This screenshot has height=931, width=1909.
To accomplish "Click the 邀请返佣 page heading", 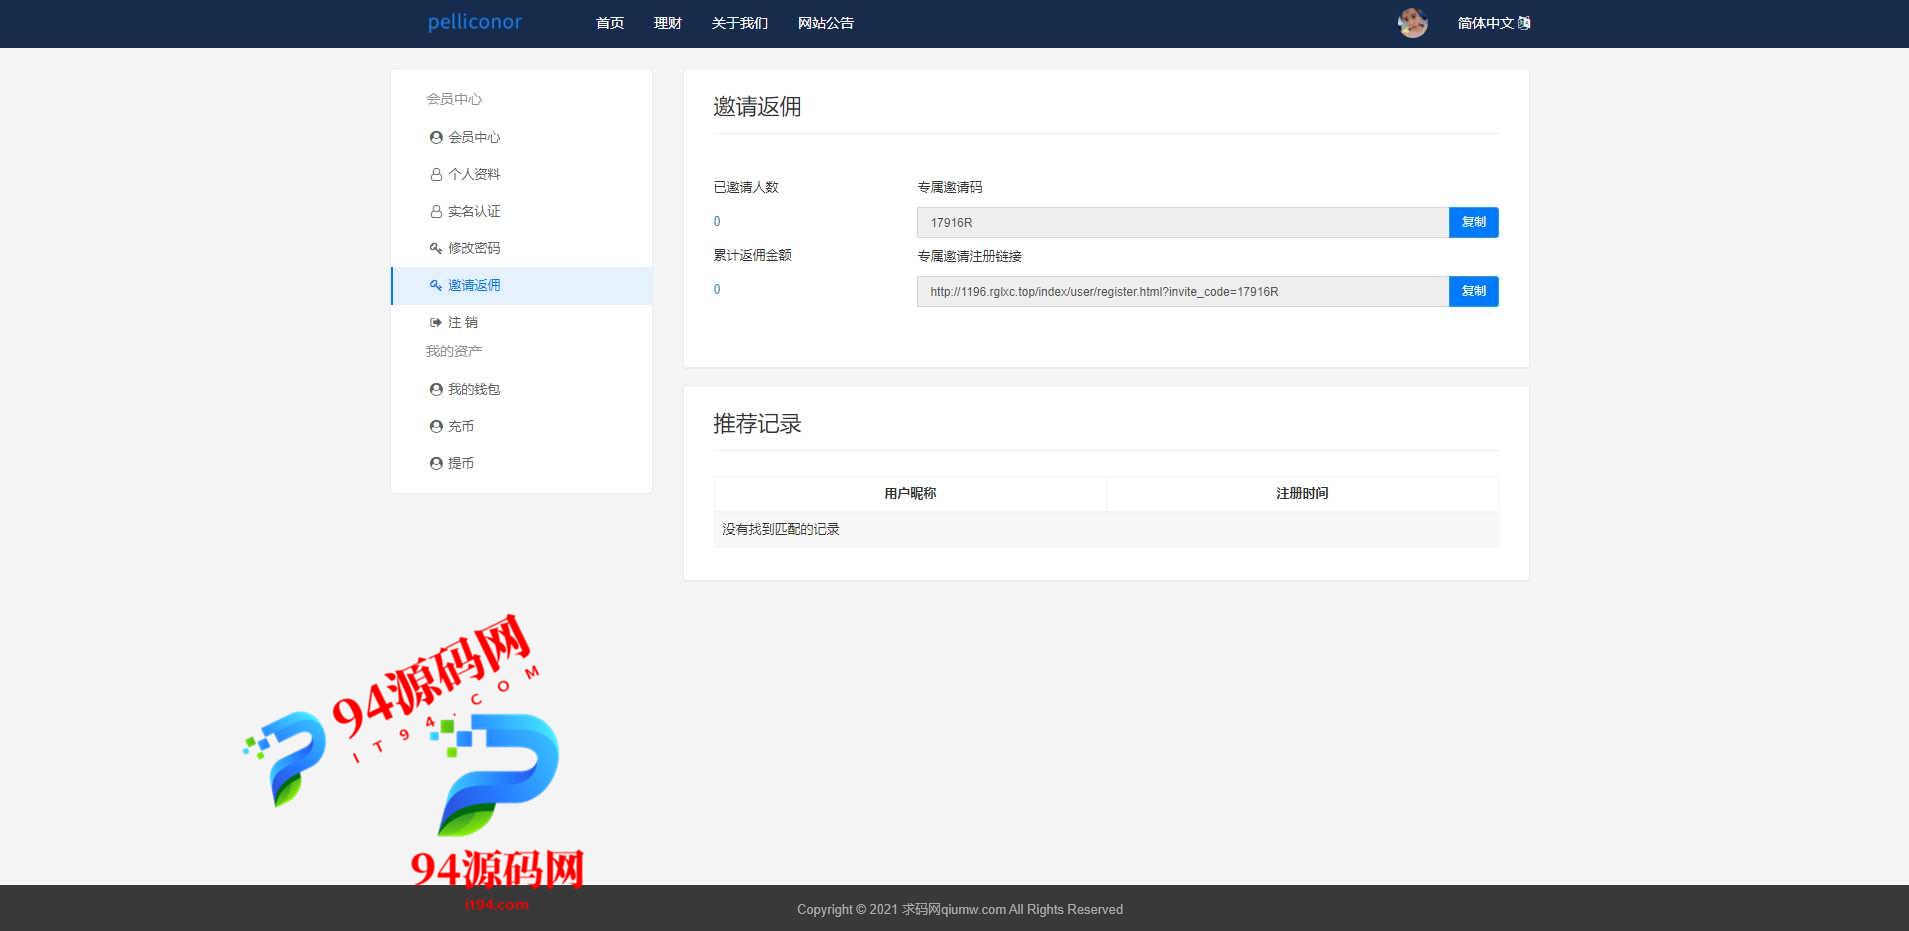I will click(x=757, y=107).
